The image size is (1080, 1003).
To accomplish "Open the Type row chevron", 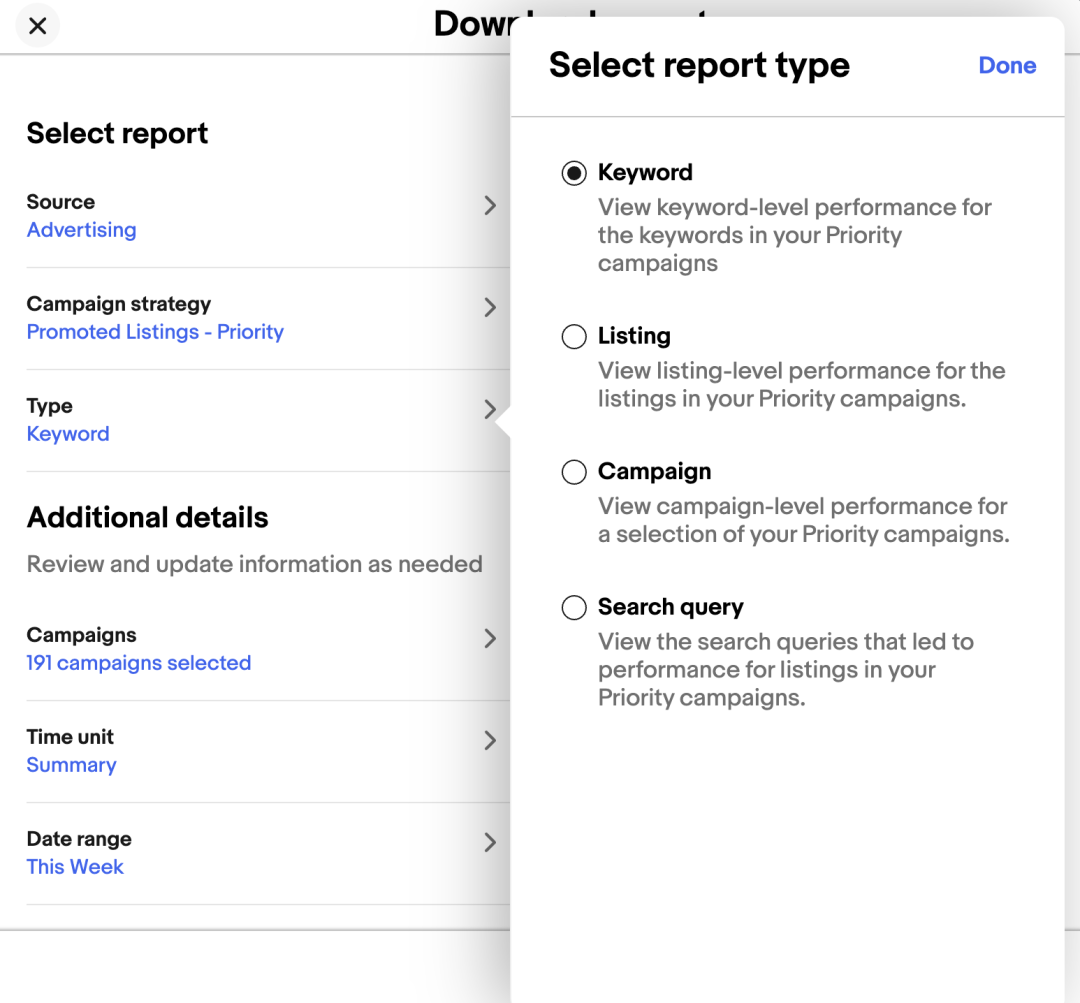I will pyautogui.click(x=490, y=409).
